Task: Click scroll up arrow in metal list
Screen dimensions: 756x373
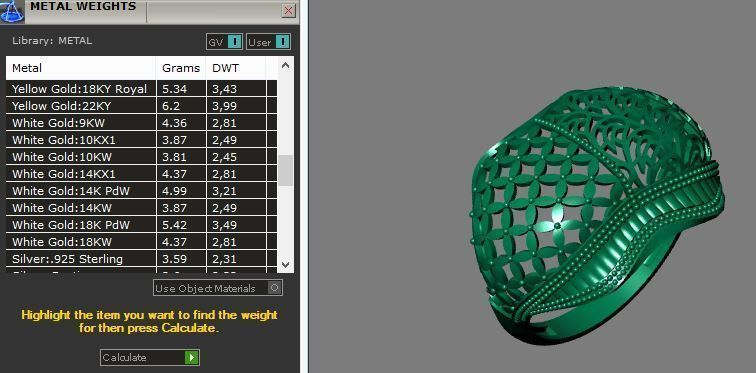Action: (285, 65)
